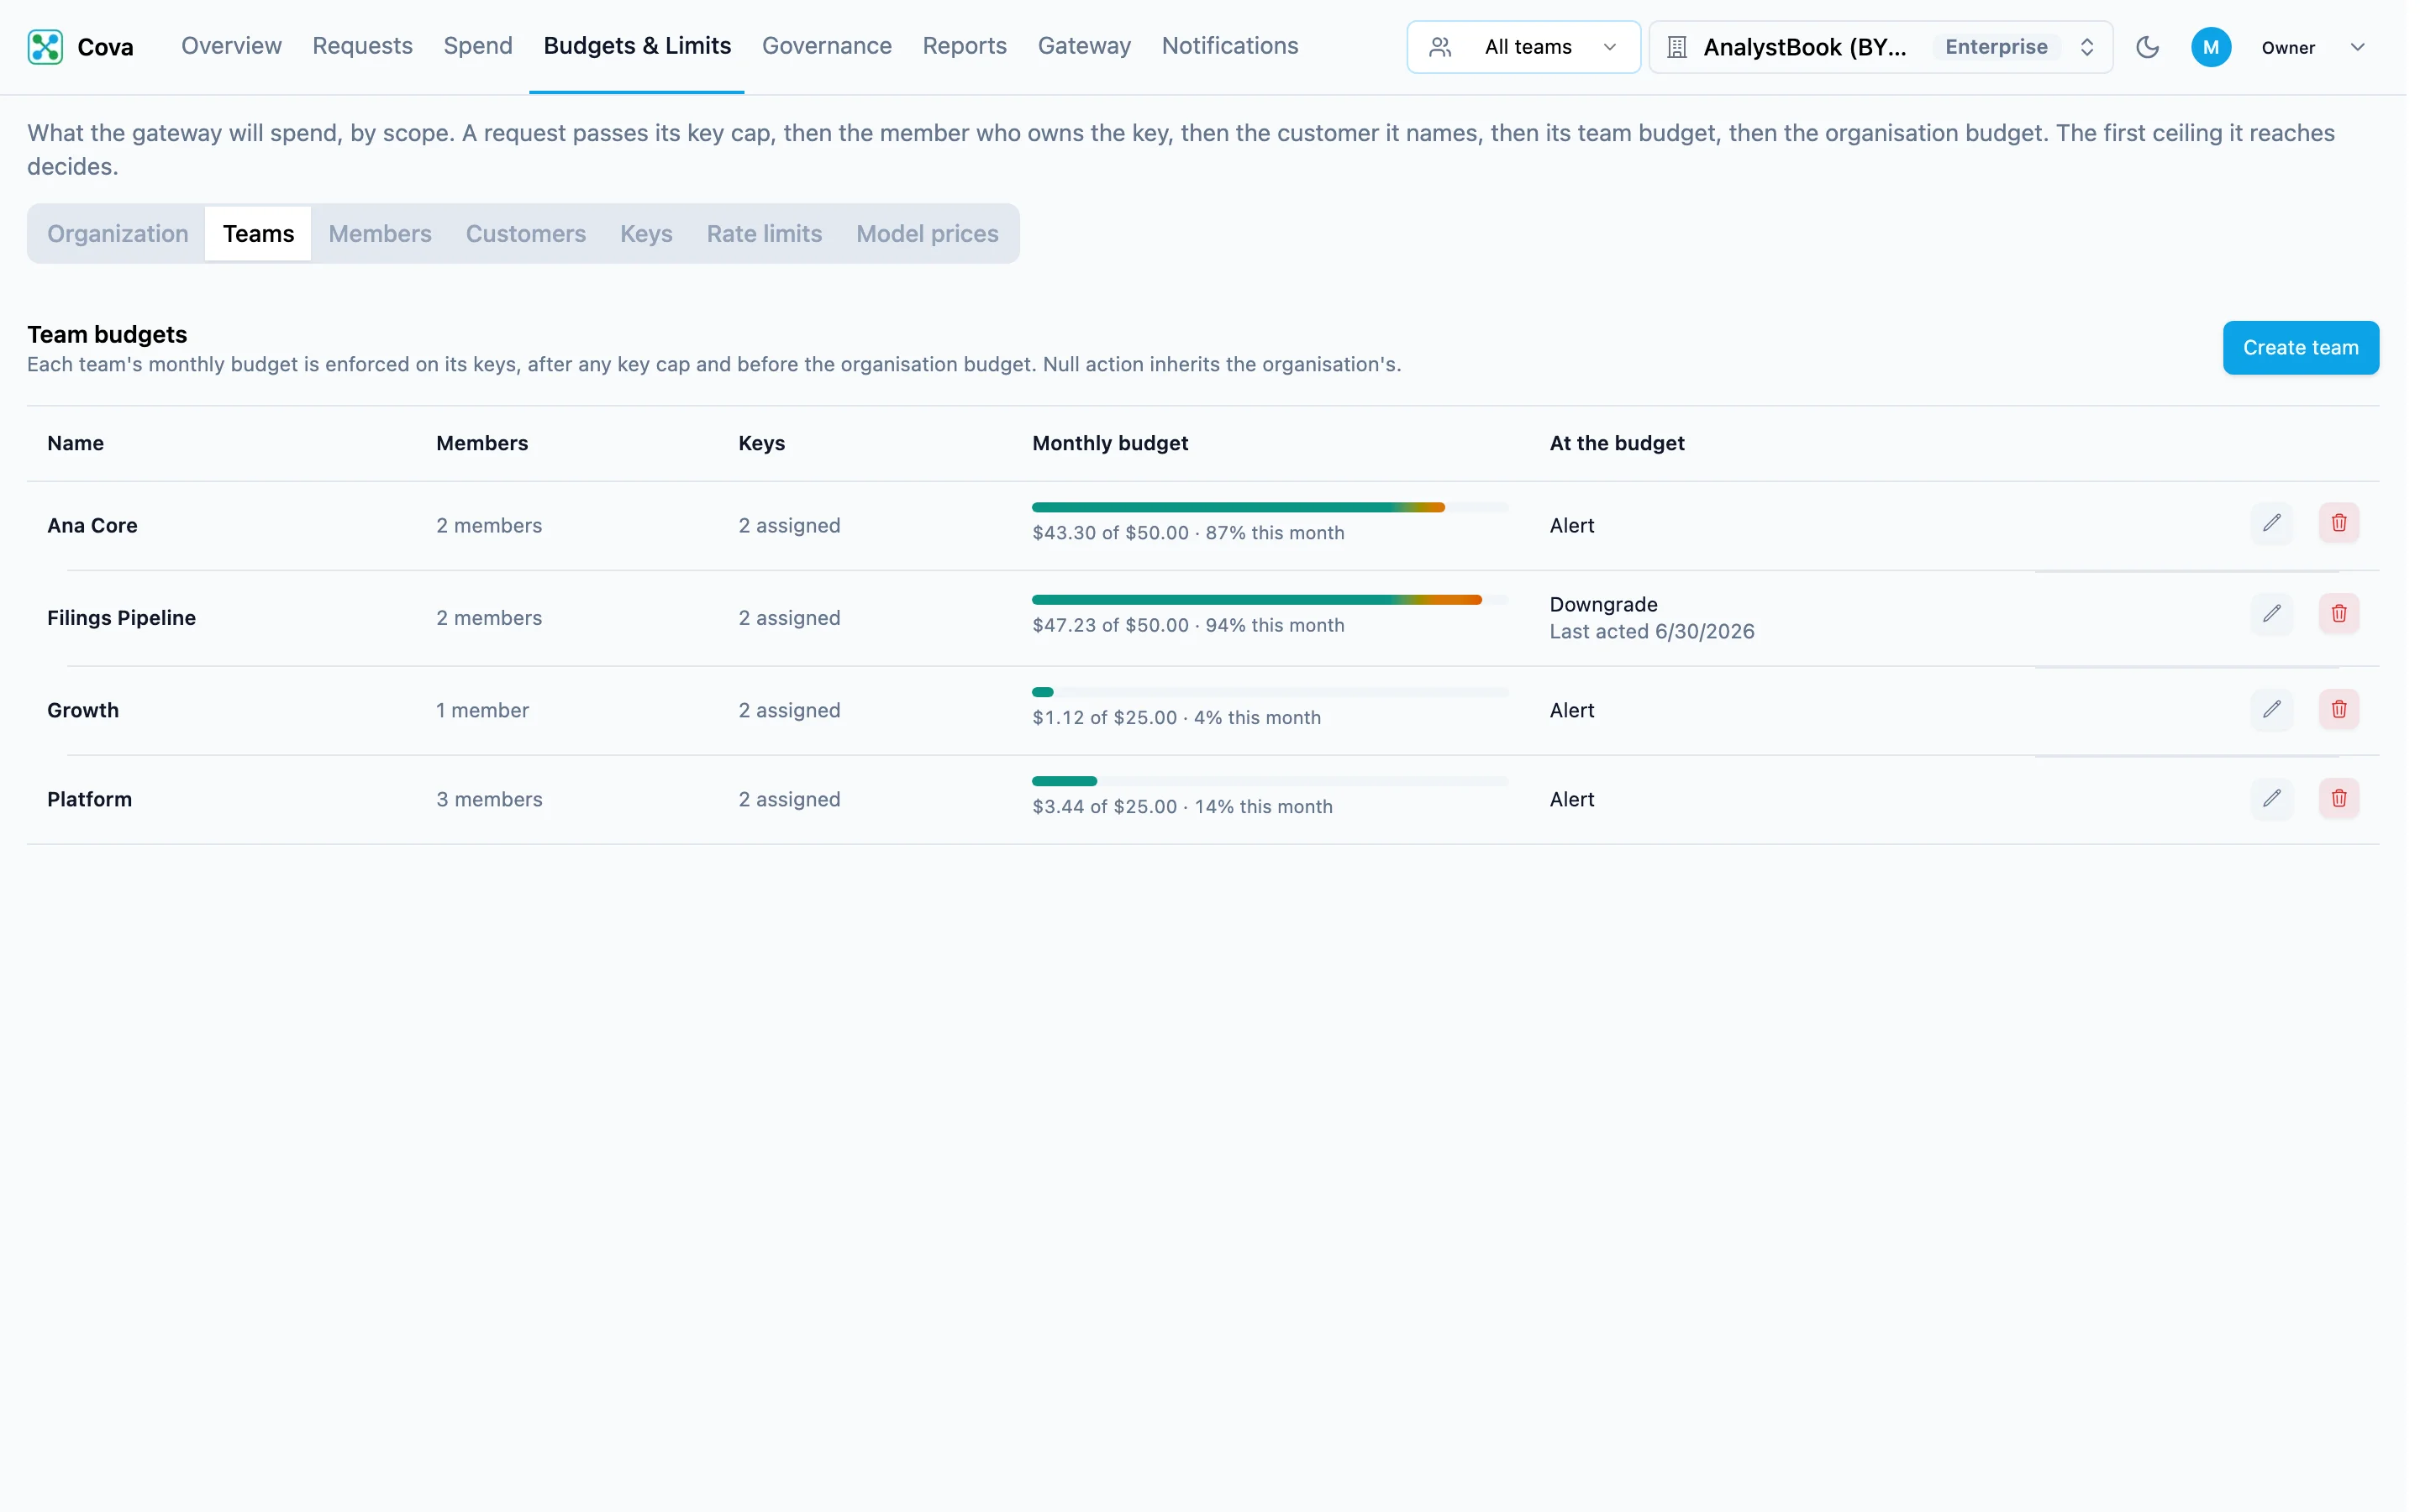Open Requests in top navigation
Screen dimensions: 2420x1512
point(362,46)
